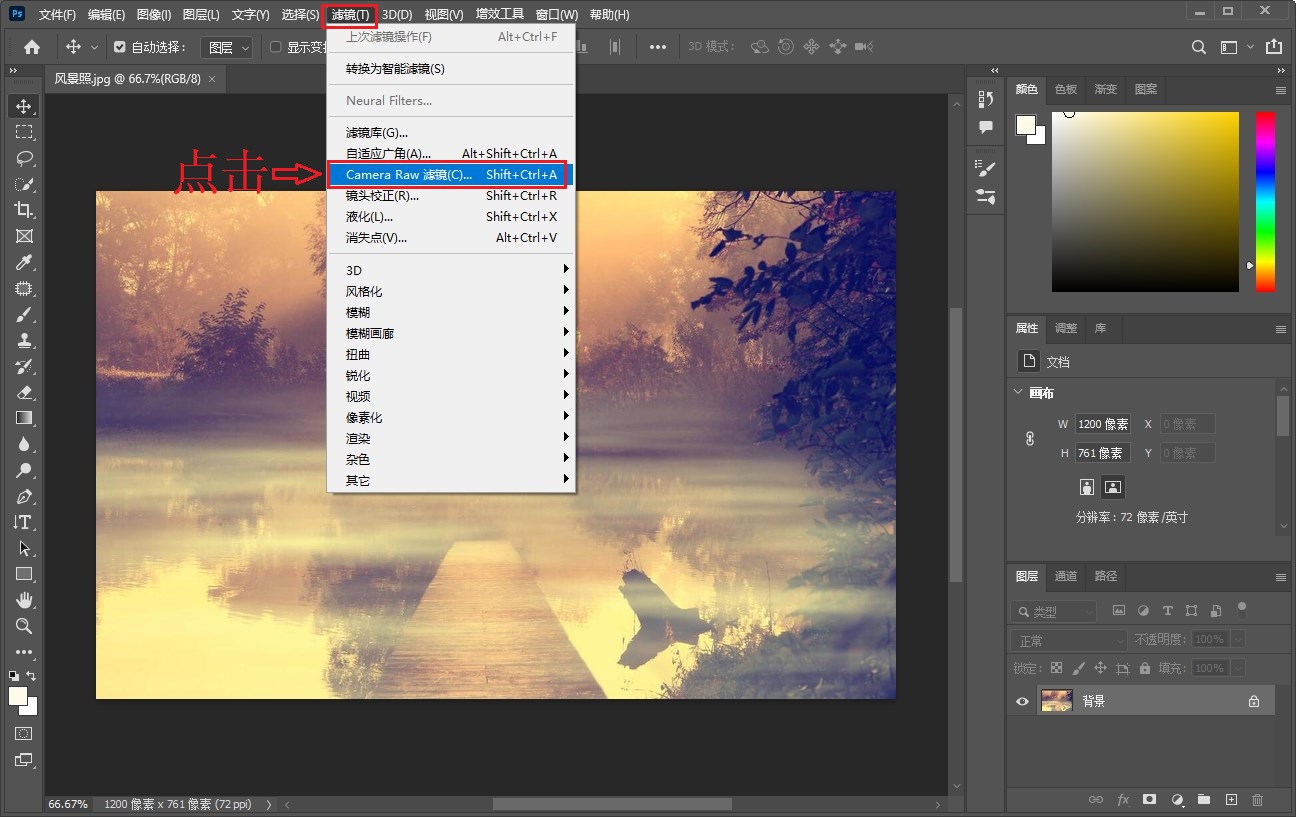Select the Lasso tool
The image size is (1296, 817).
pyautogui.click(x=24, y=158)
